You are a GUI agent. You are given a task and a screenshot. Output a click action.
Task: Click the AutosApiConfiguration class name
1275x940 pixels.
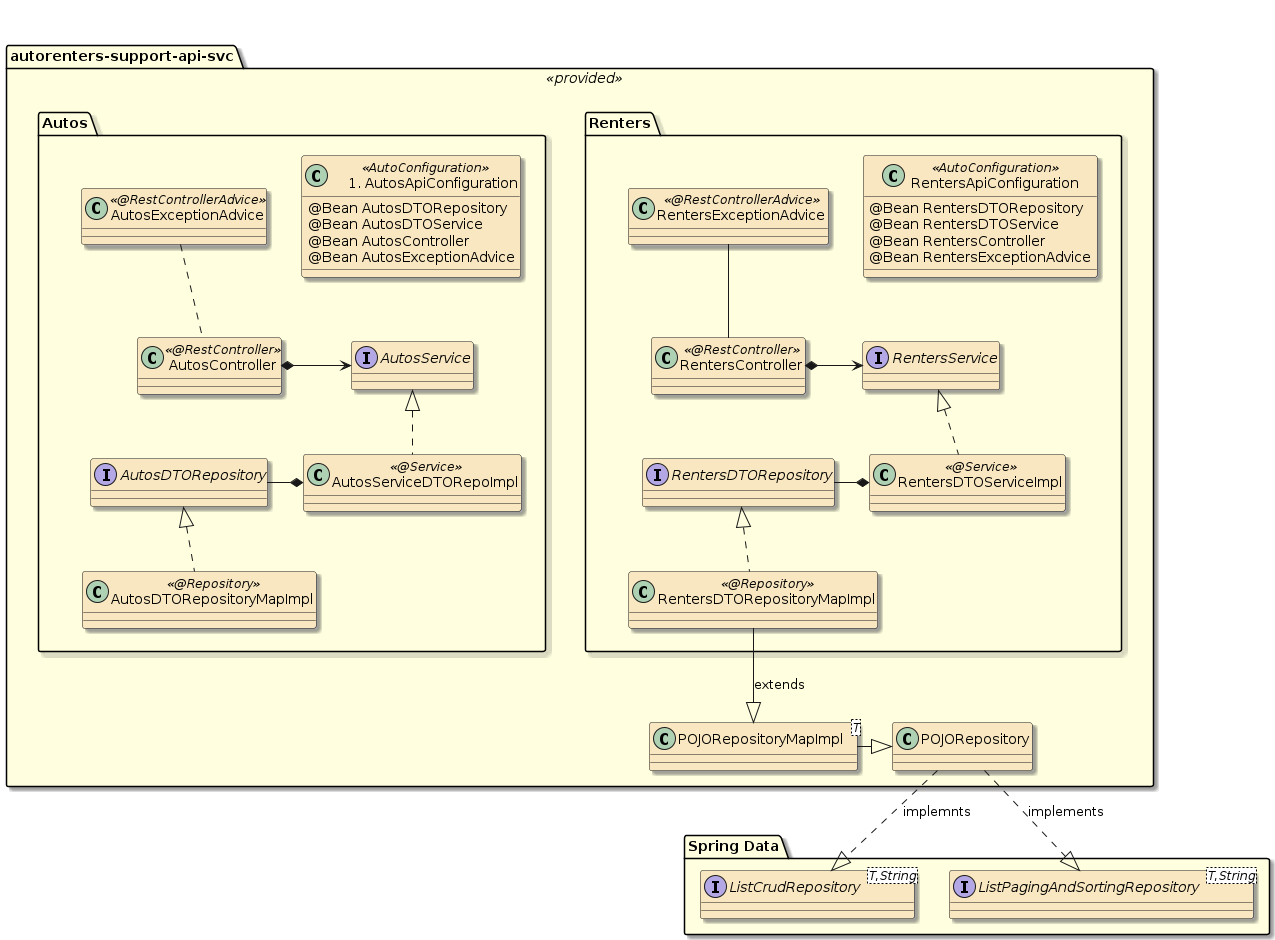(433, 183)
